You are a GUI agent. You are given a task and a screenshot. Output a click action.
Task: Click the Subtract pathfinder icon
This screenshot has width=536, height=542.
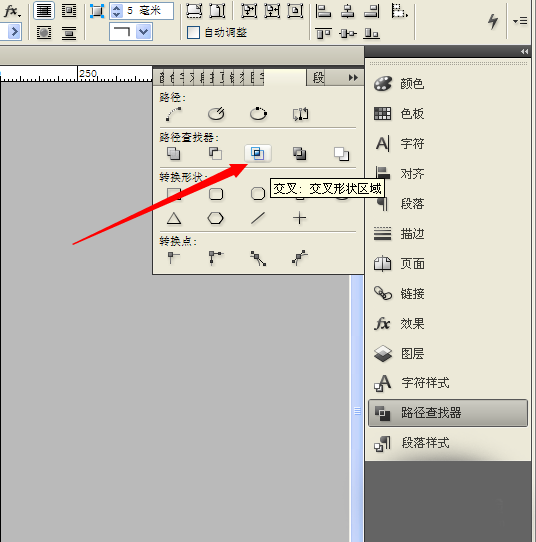pyautogui.click(x=216, y=153)
